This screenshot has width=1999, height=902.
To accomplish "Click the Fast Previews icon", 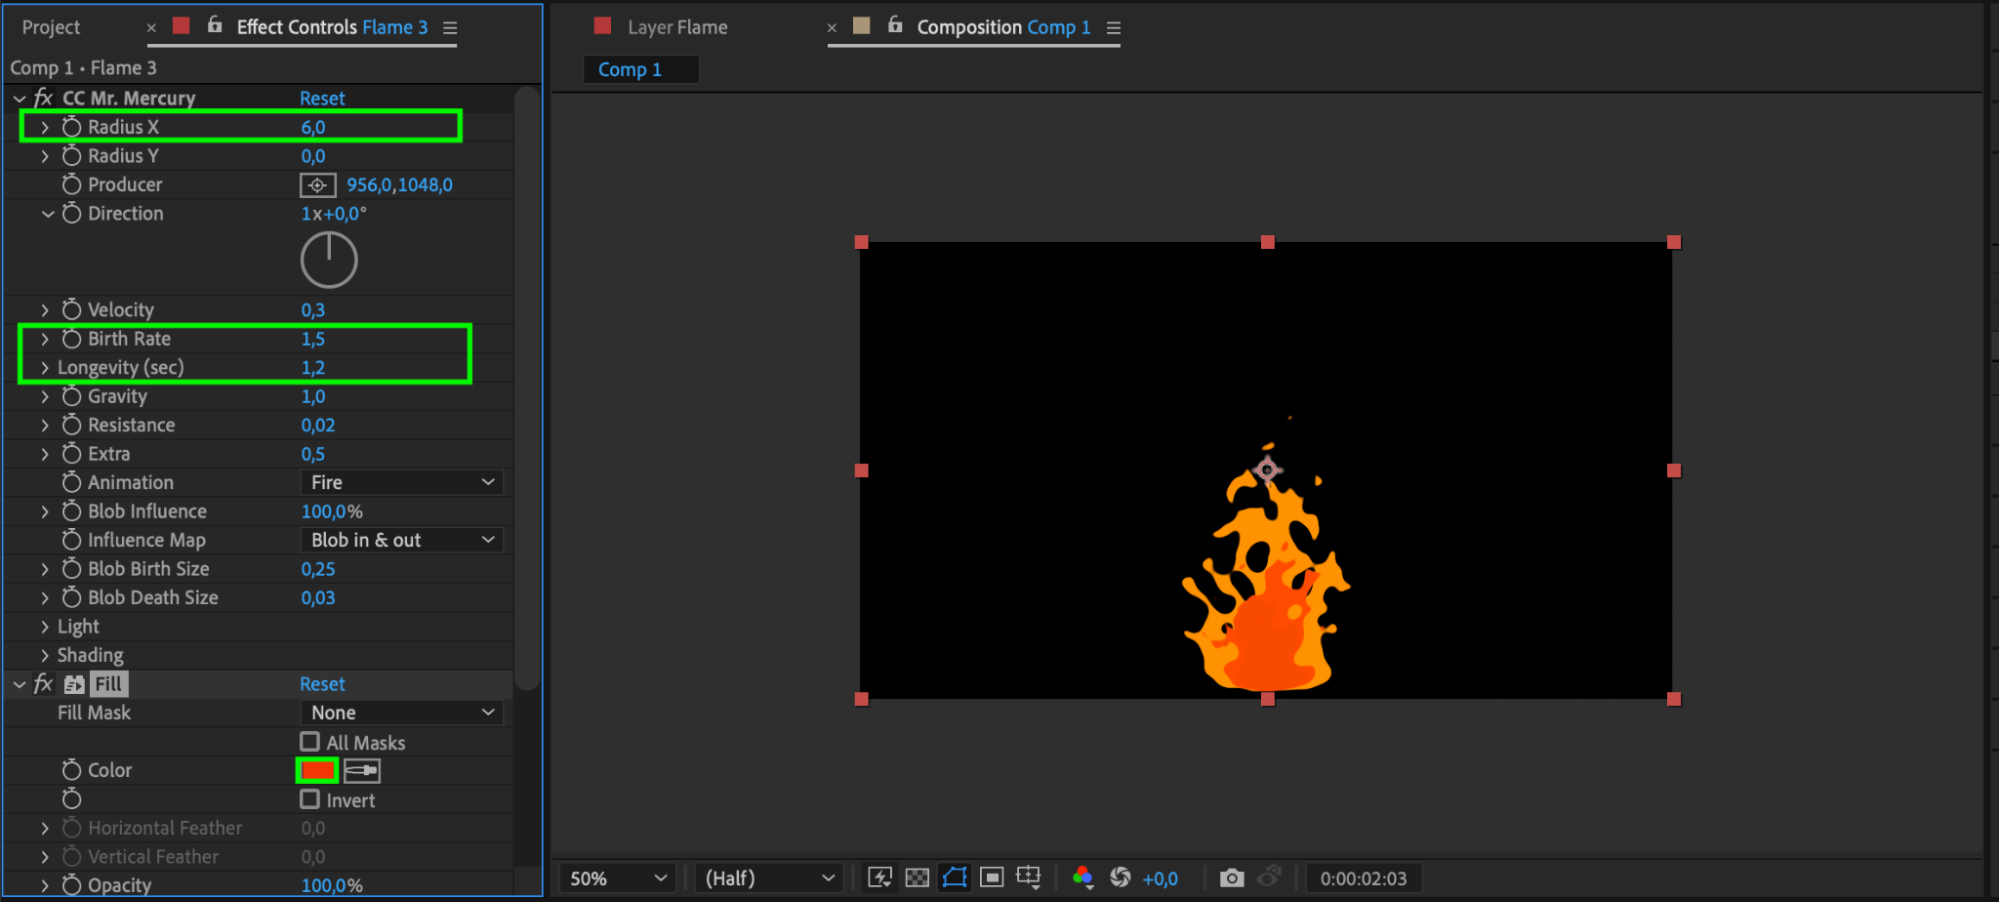I will coord(880,878).
